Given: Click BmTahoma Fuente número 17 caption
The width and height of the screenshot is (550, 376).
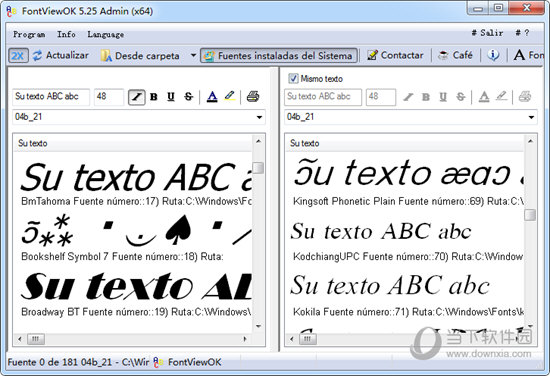Looking at the screenshot, I should 136,201.
